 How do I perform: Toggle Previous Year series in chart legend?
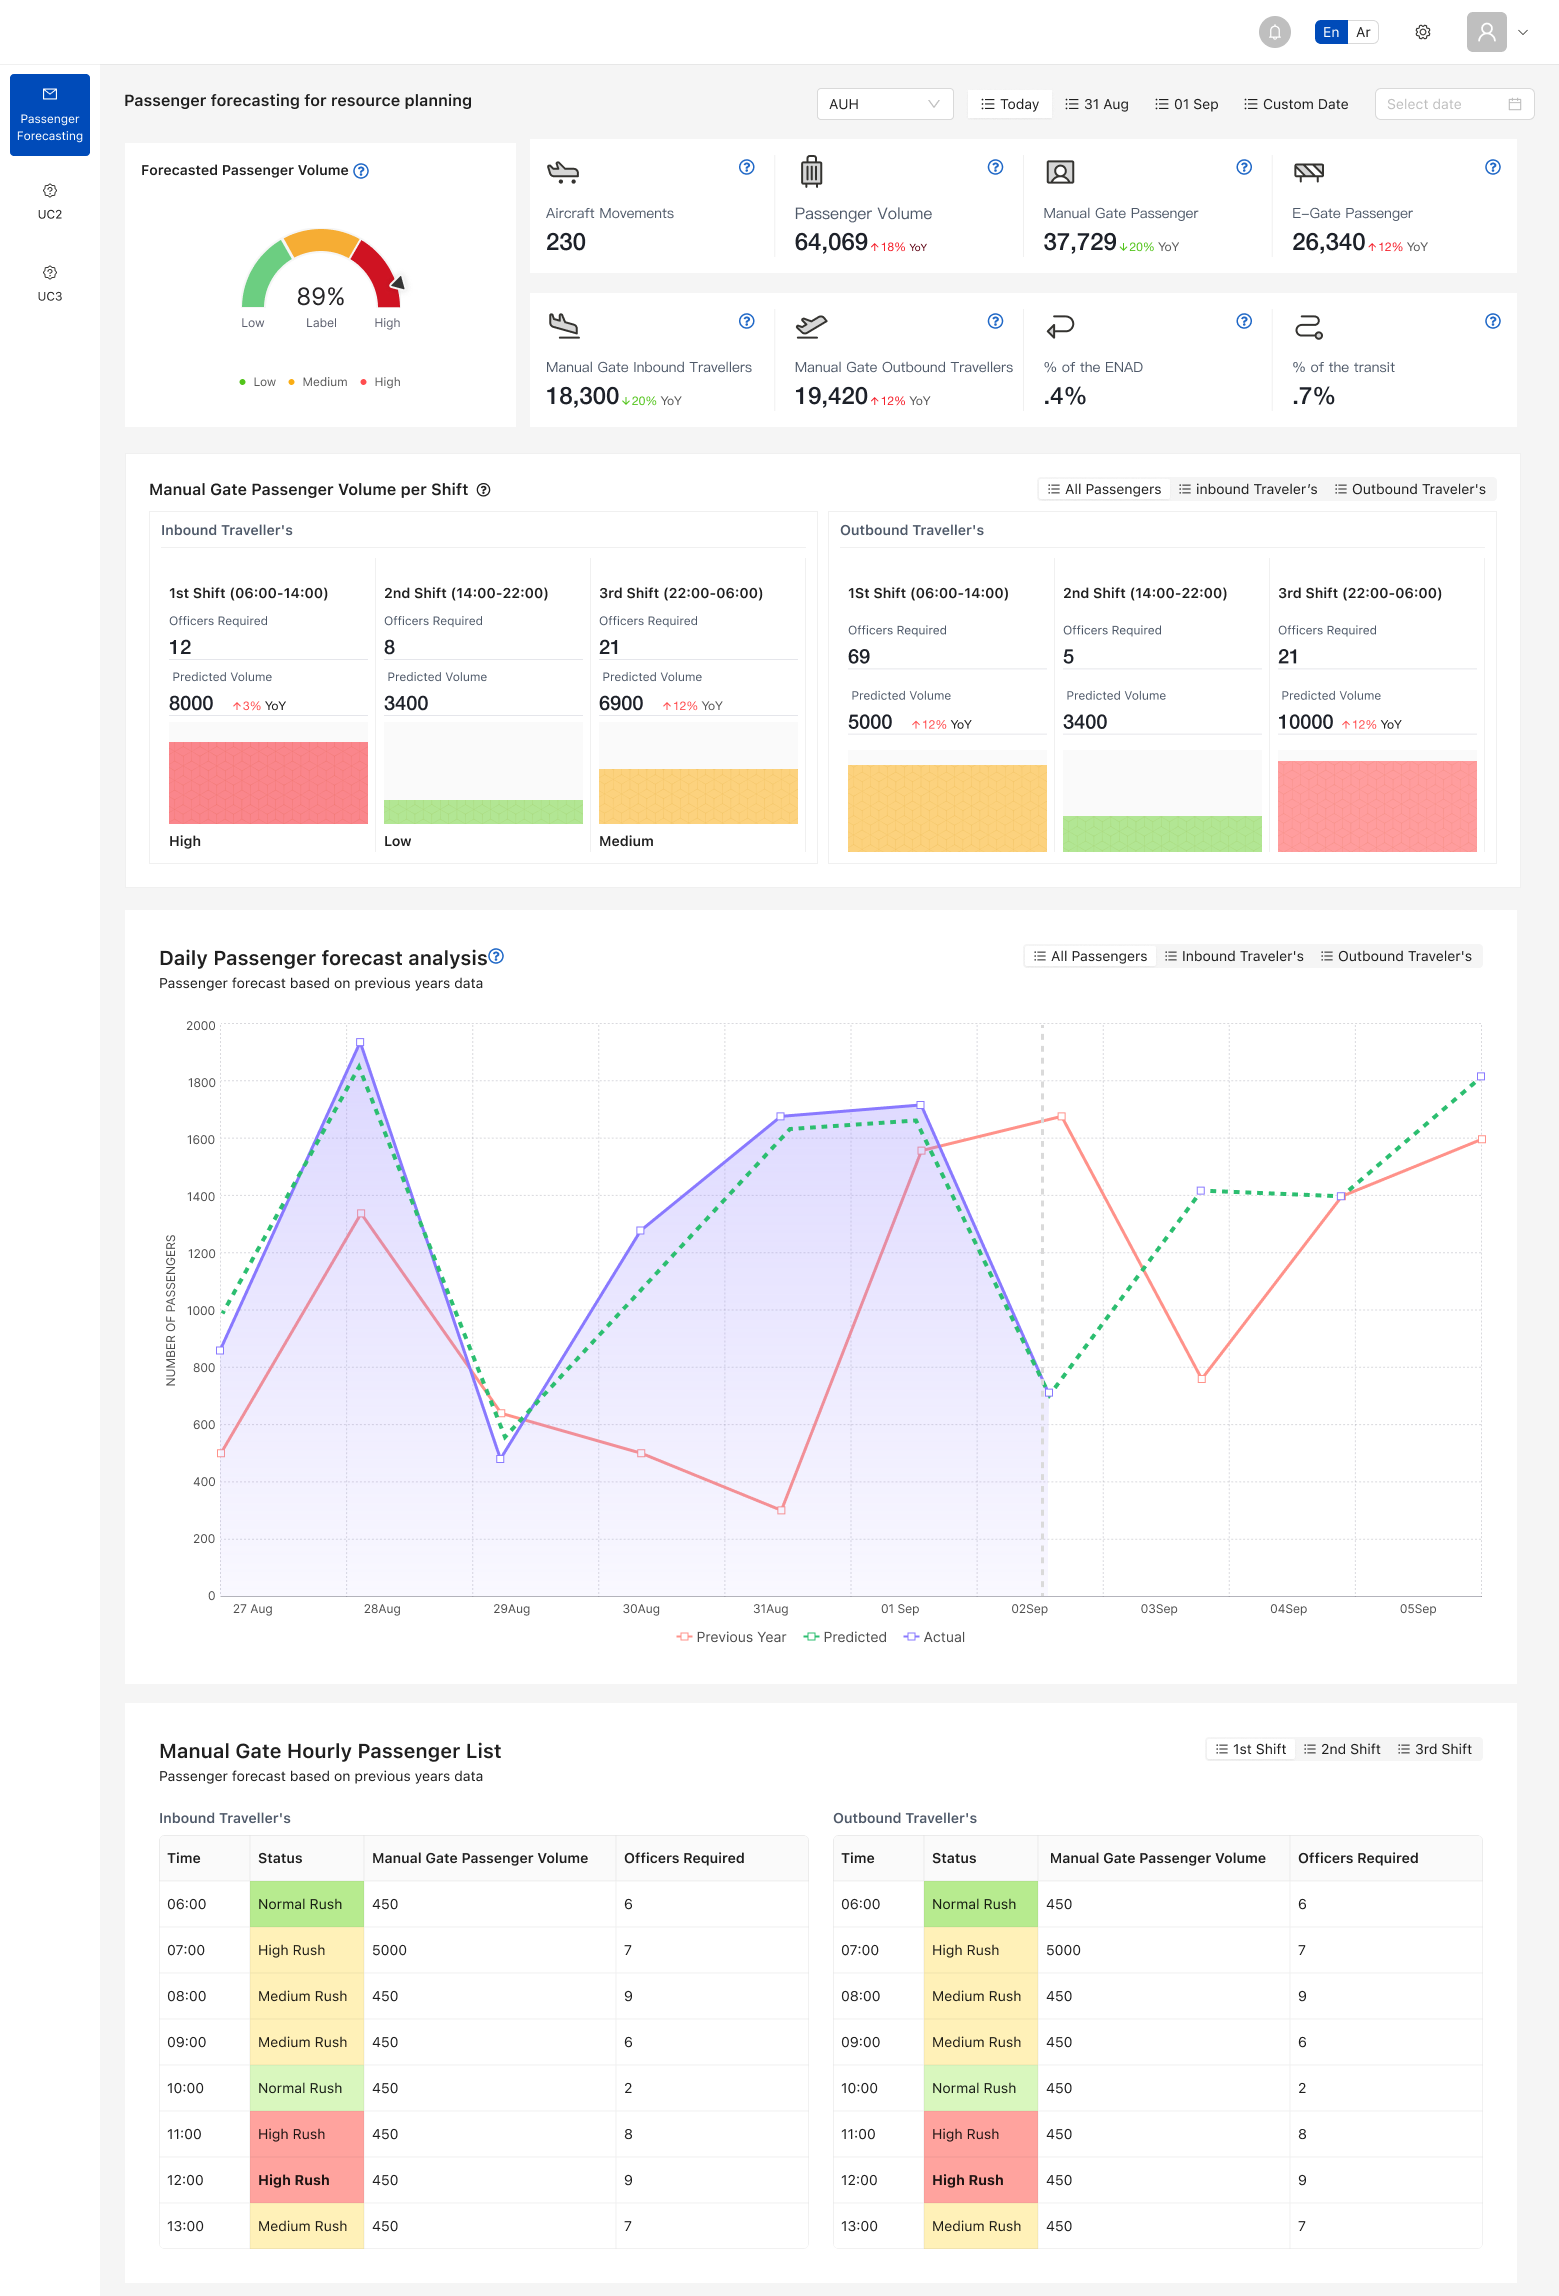[732, 1637]
